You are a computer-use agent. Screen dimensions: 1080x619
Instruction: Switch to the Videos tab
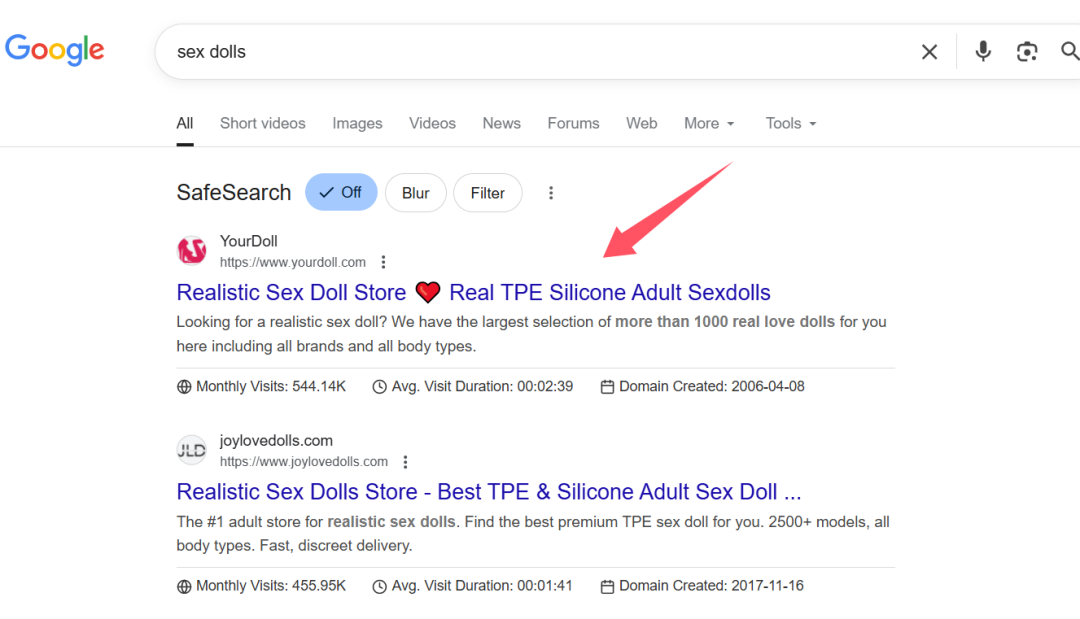pyautogui.click(x=432, y=123)
